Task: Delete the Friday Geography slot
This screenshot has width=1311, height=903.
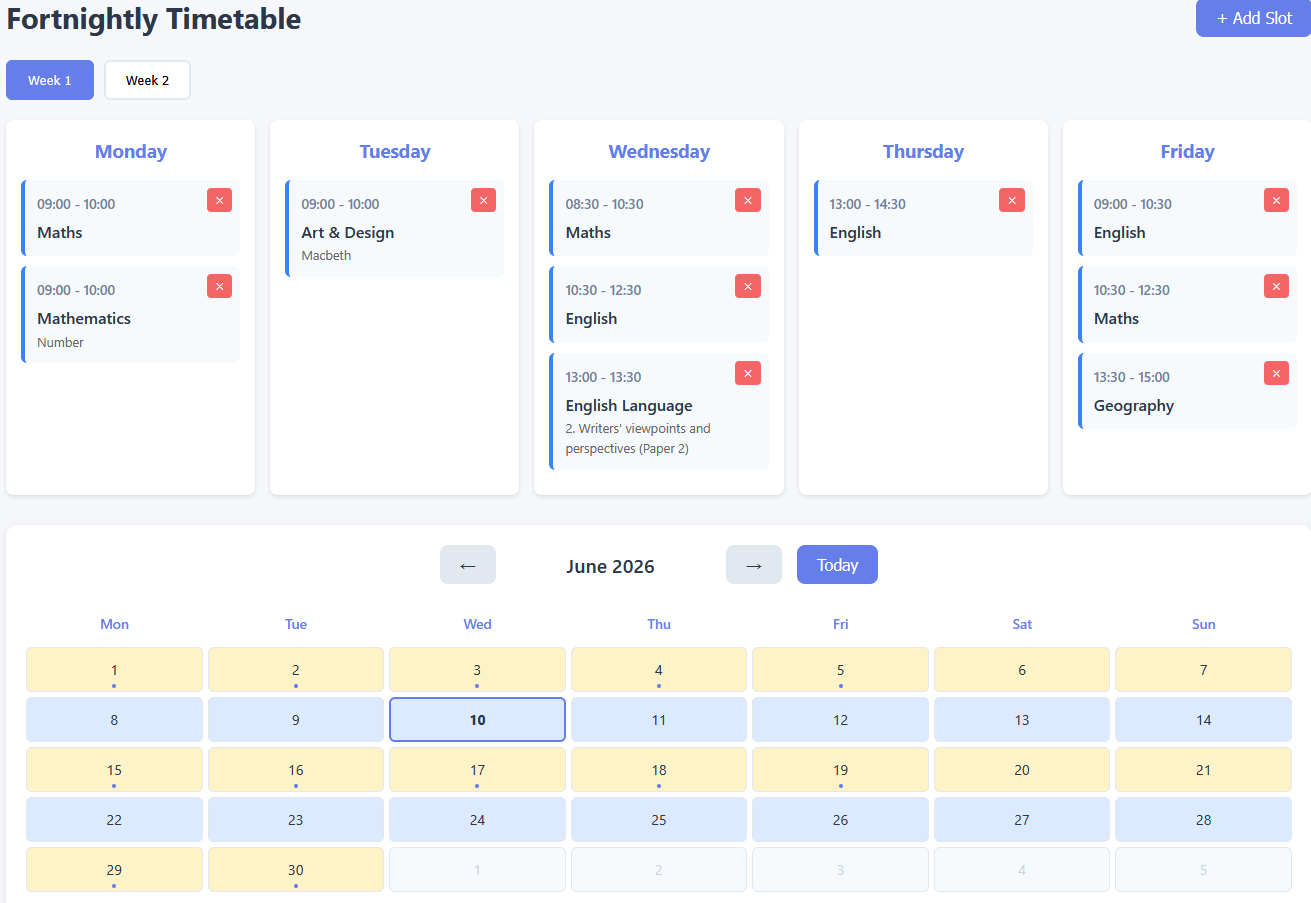Action: (1276, 373)
